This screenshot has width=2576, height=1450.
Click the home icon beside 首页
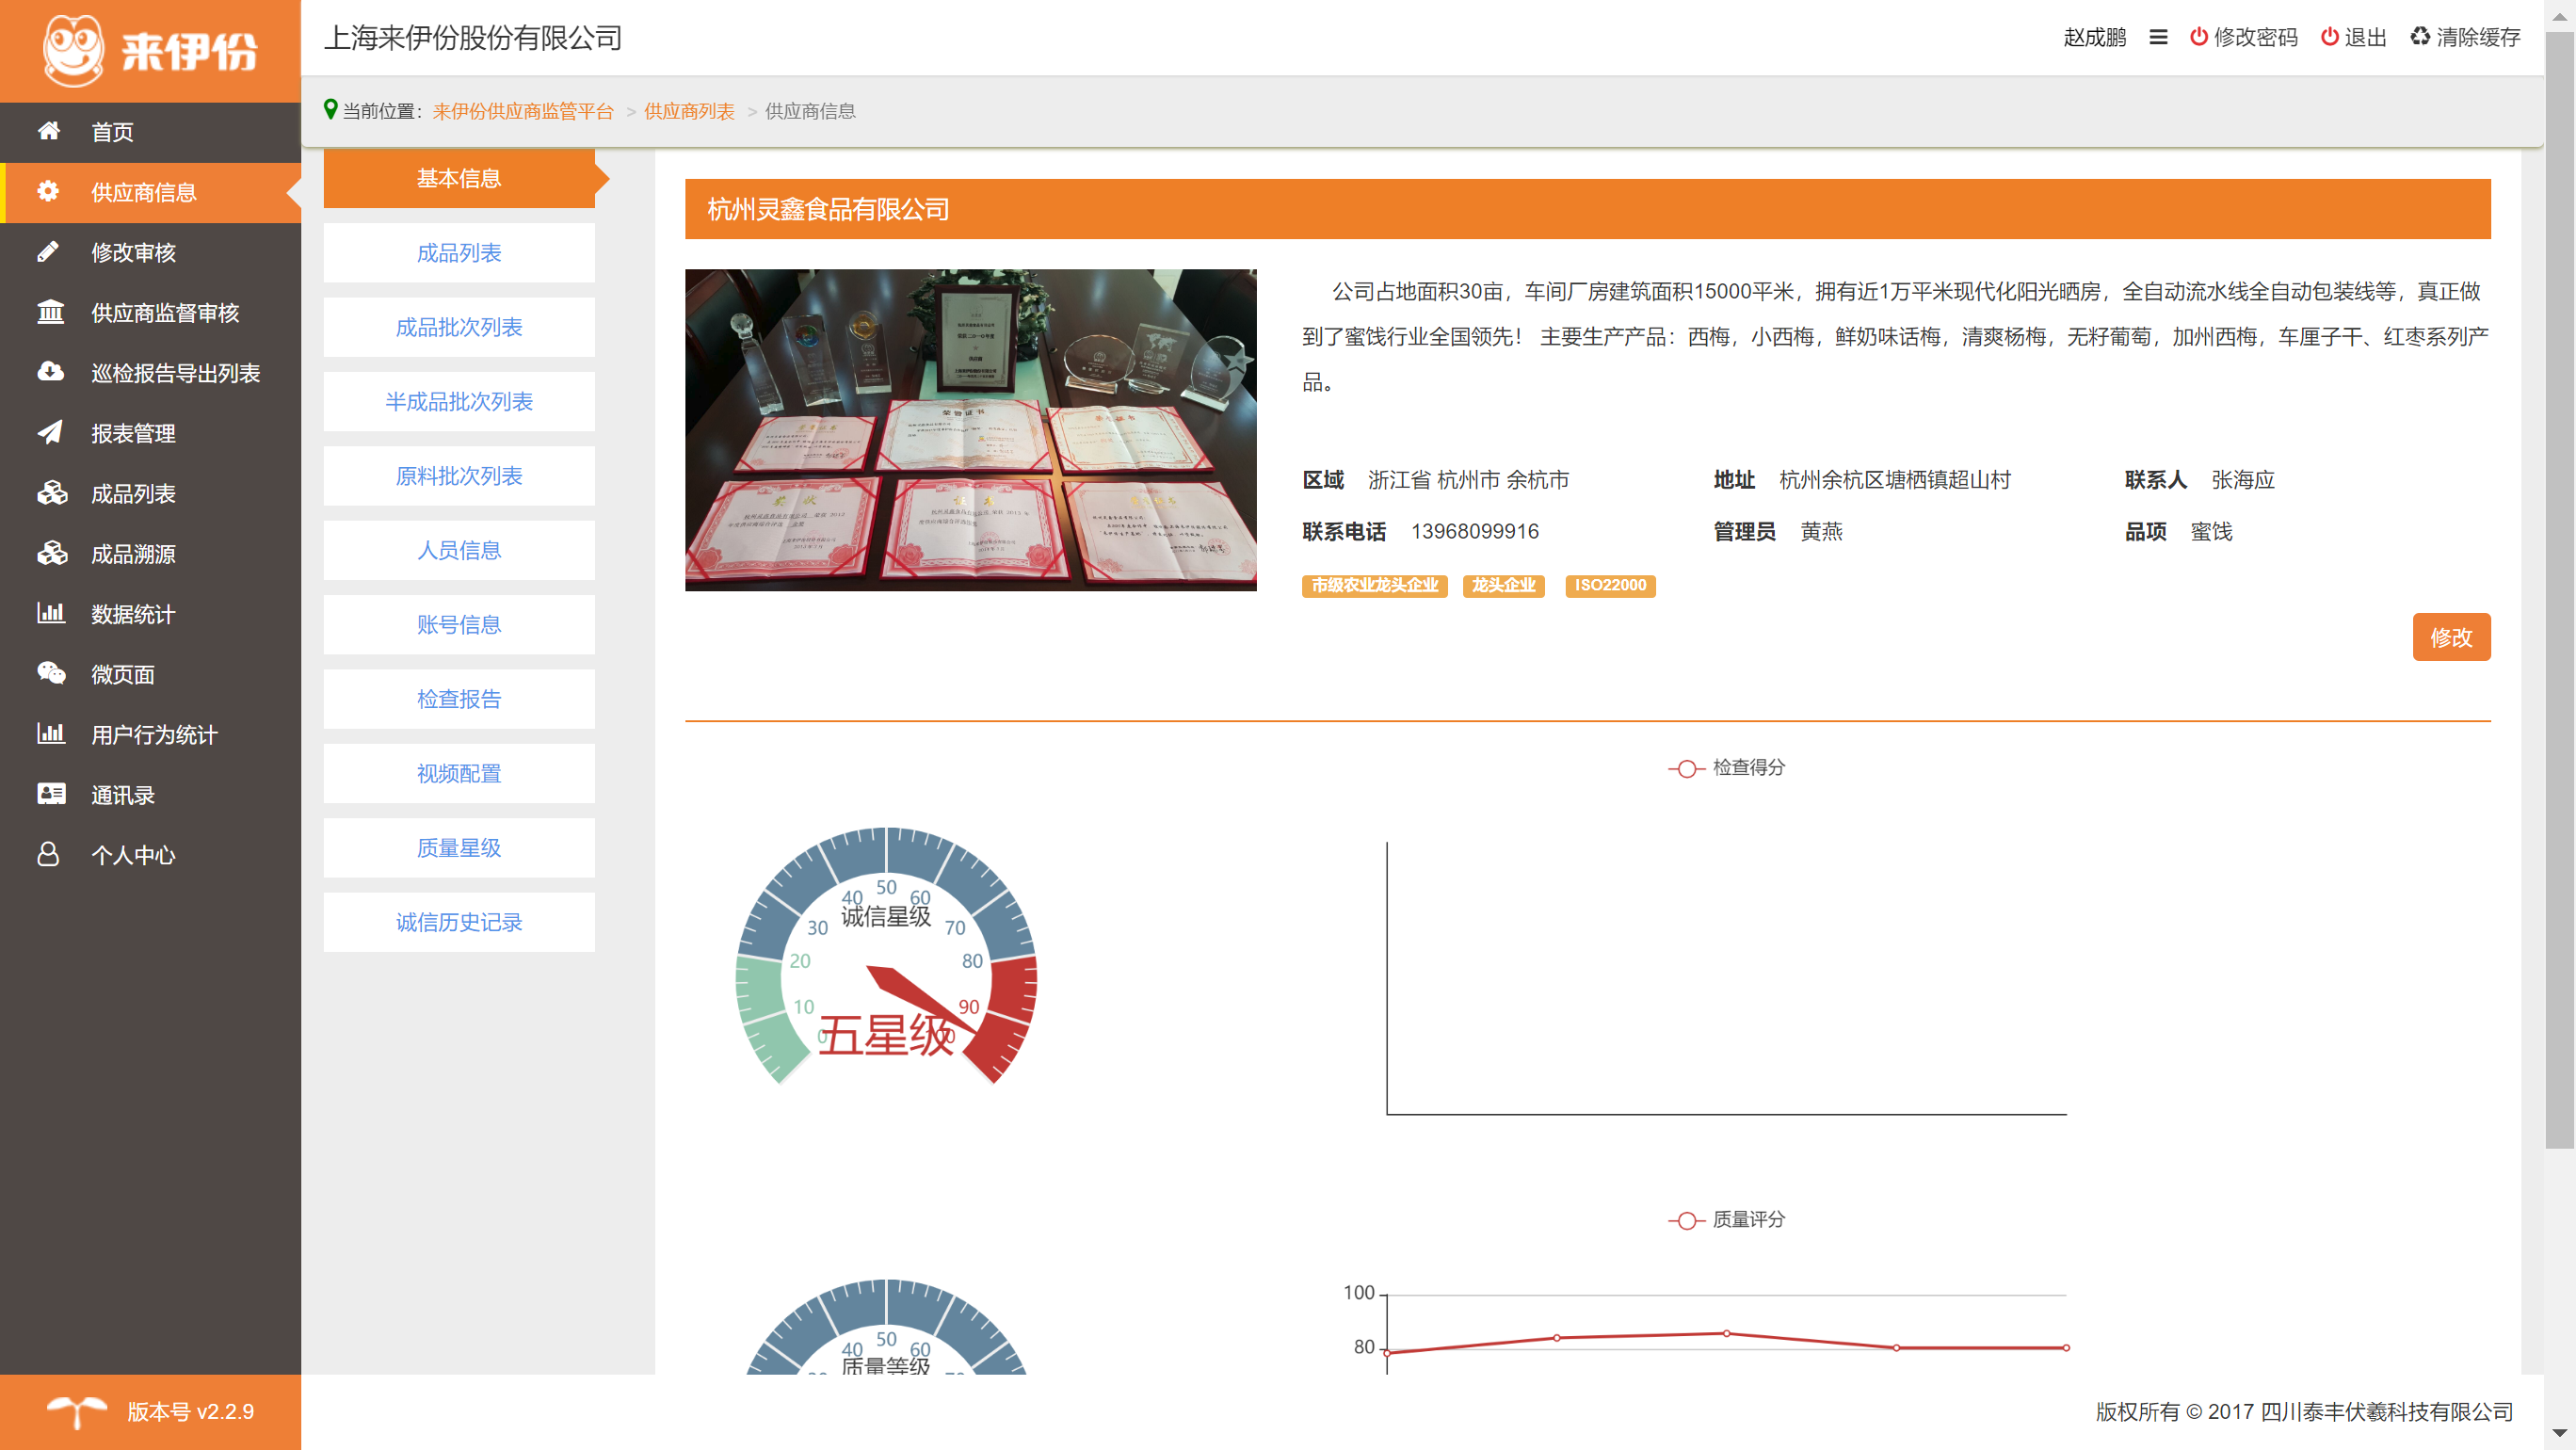(49, 131)
